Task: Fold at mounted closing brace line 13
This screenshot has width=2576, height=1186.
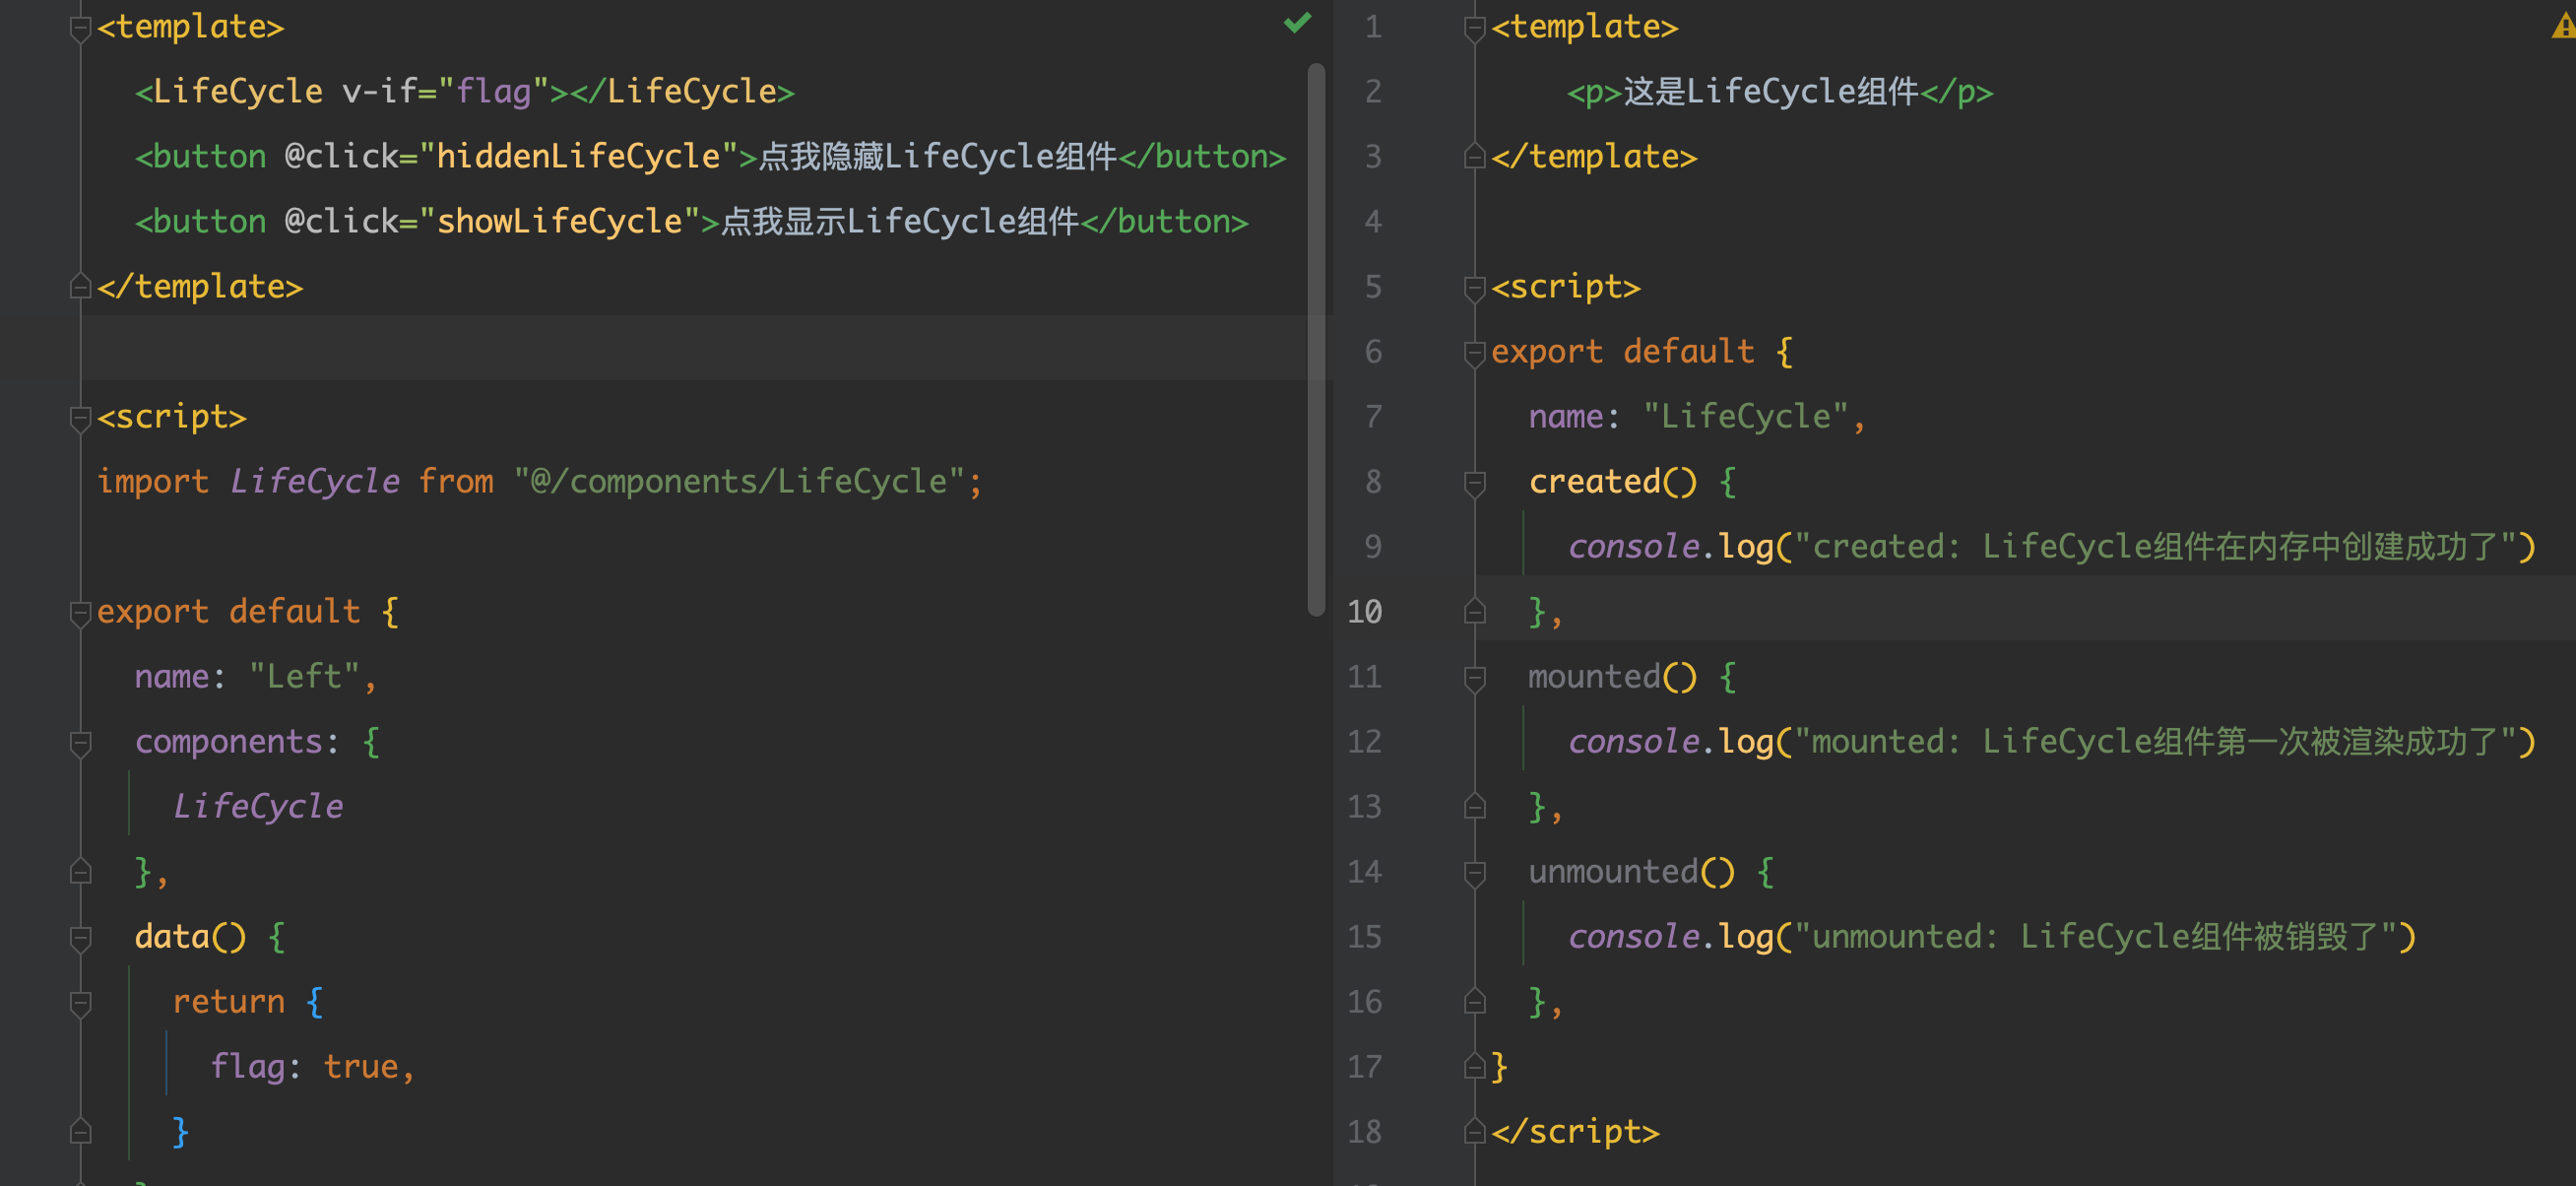Action: (1474, 807)
